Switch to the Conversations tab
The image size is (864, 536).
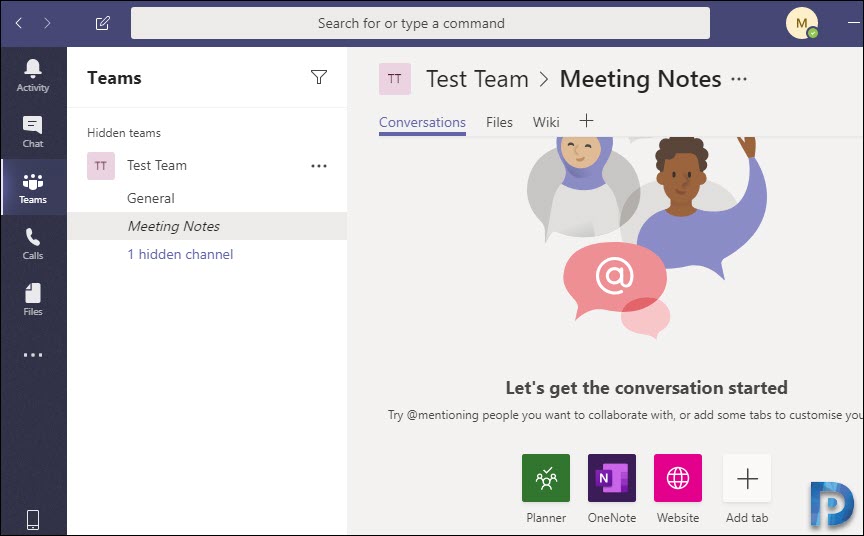(x=423, y=122)
